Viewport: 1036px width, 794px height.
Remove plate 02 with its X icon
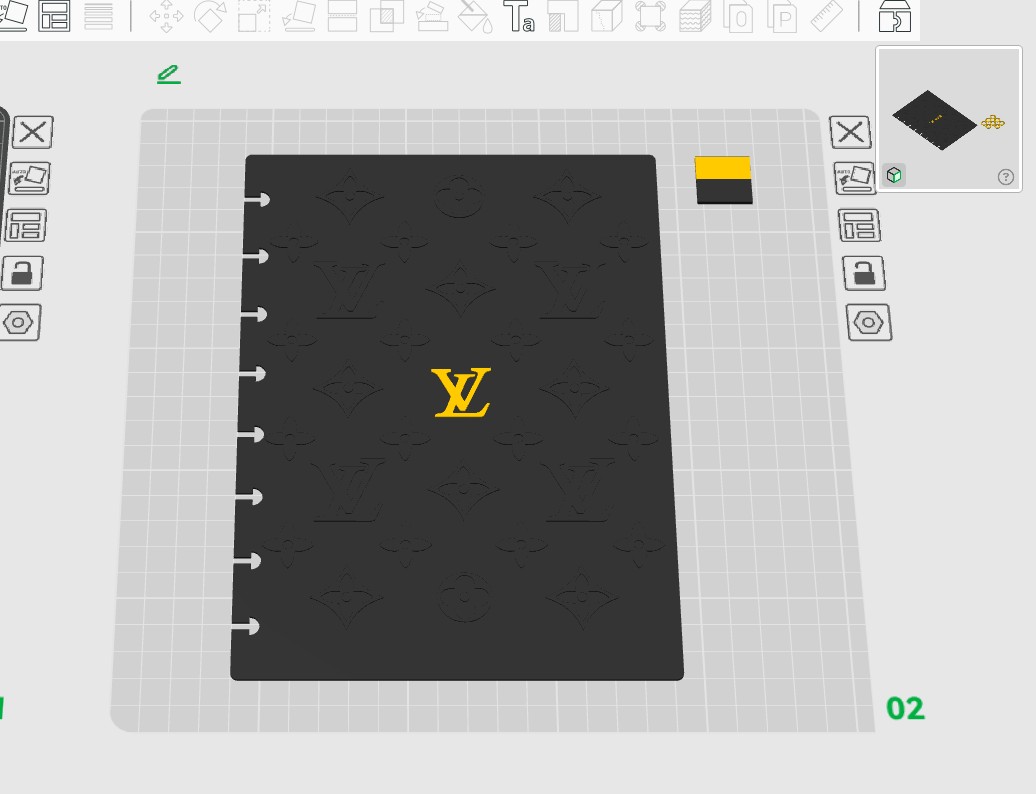[850, 133]
